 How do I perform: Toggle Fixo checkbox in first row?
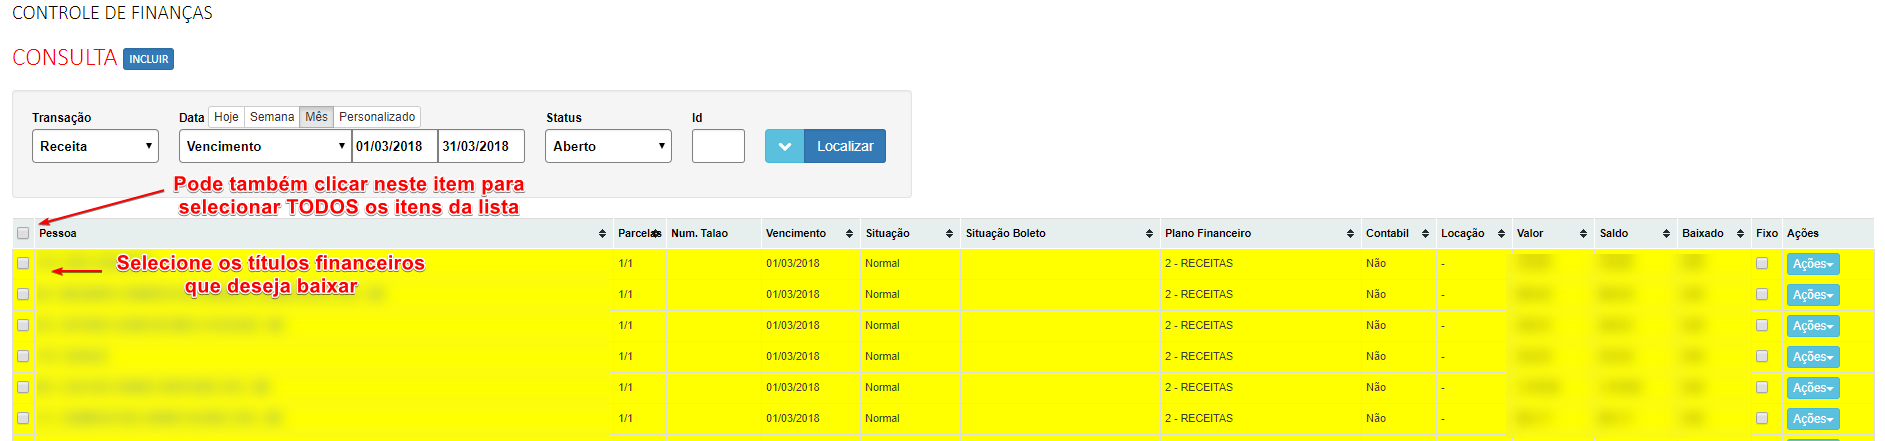coord(1762,263)
